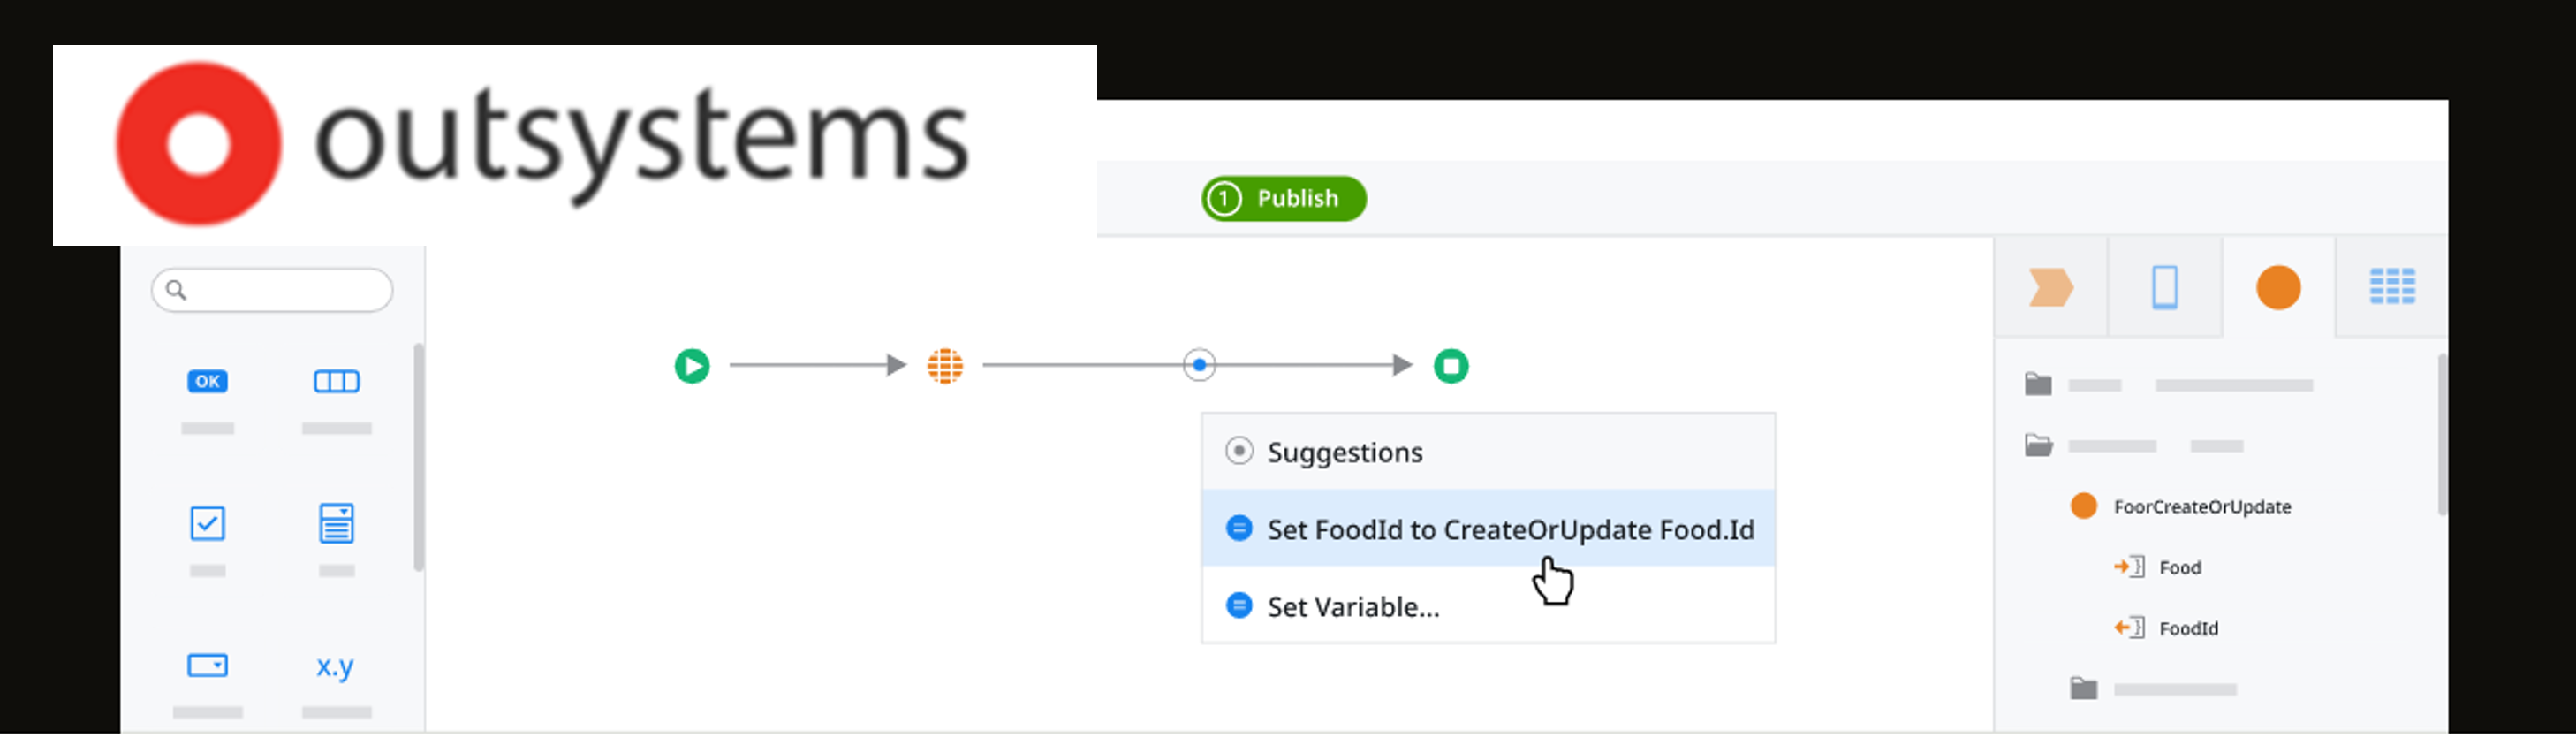Viewport: 2576px width, 738px height.
Task: Select the orange aggregate grid node
Action: 945,366
